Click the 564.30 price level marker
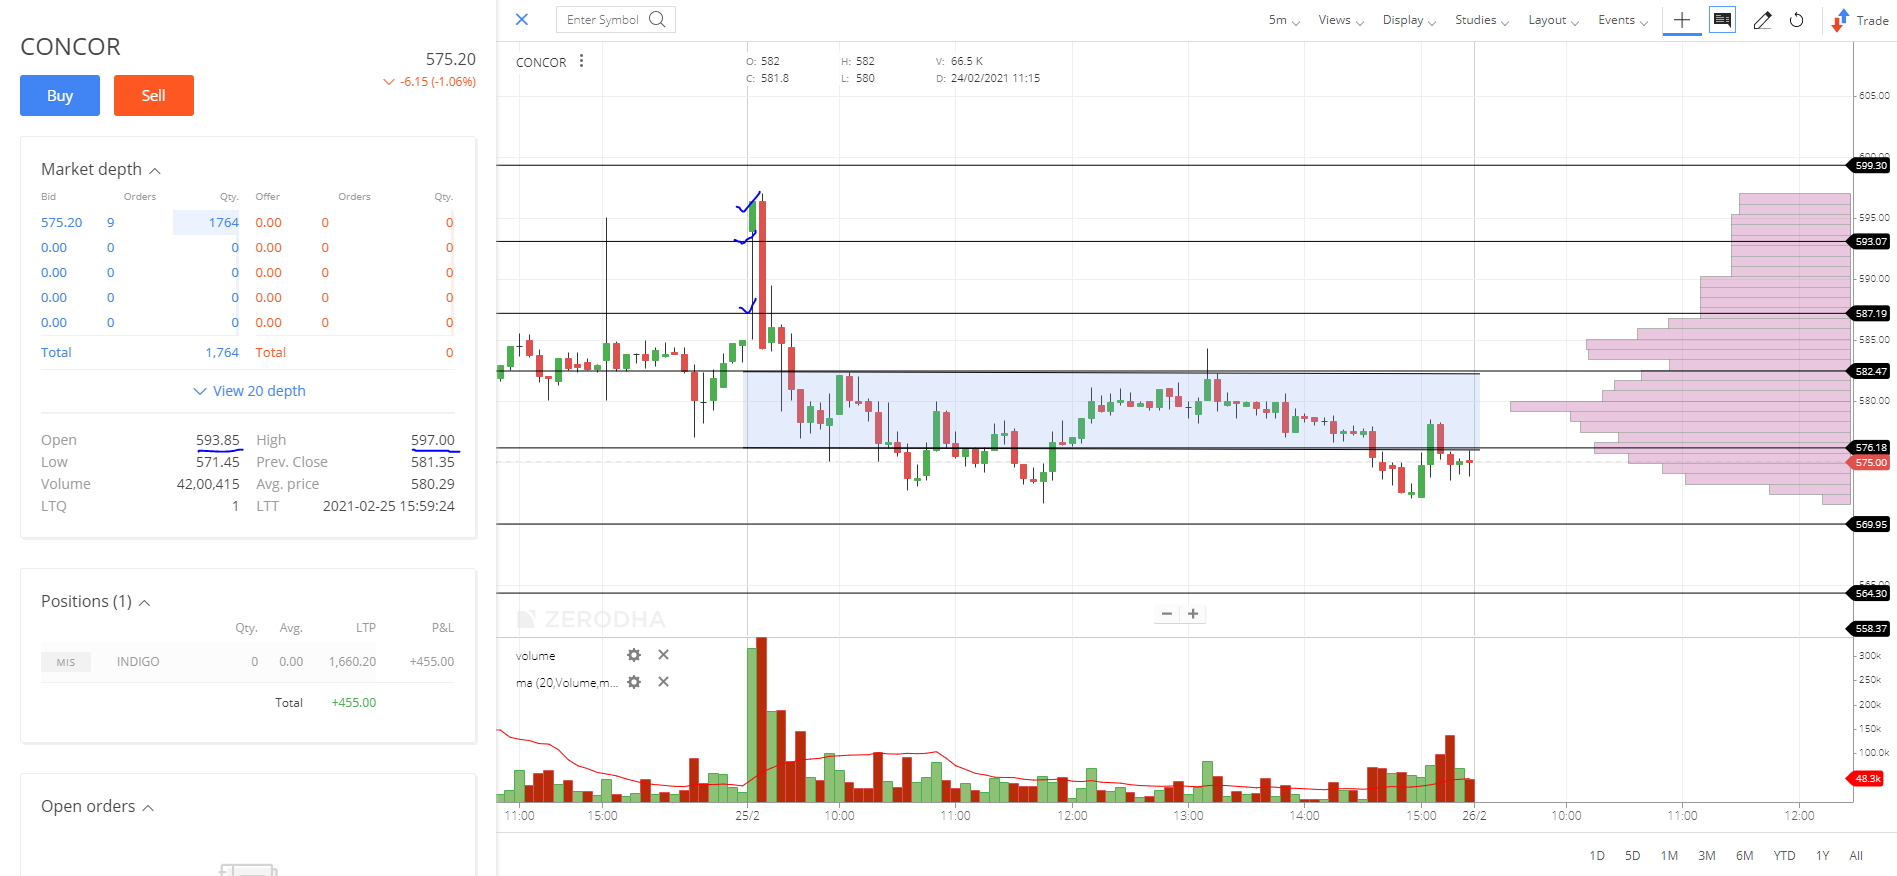Image resolution: width=1897 pixels, height=876 pixels. click(1869, 593)
